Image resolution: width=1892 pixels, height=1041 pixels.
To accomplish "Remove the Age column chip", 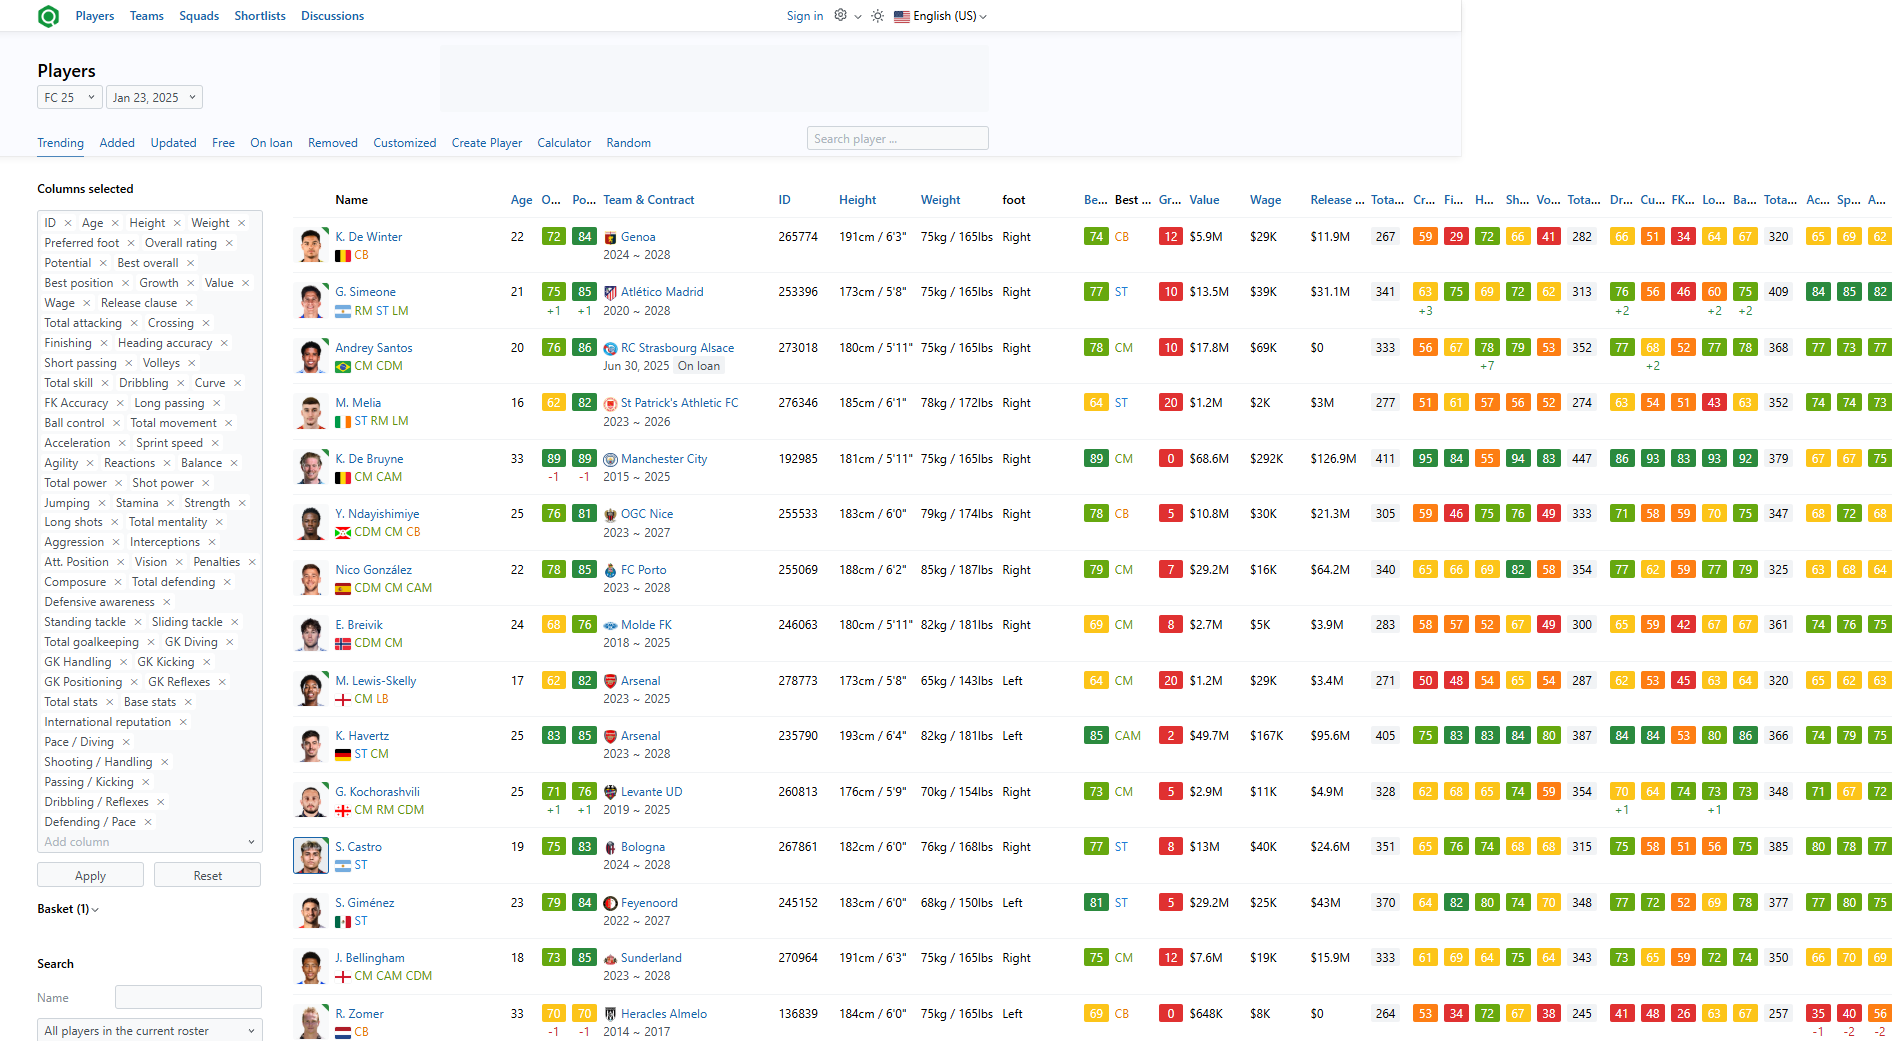I will pyautogui.click(x=115, y=223).
